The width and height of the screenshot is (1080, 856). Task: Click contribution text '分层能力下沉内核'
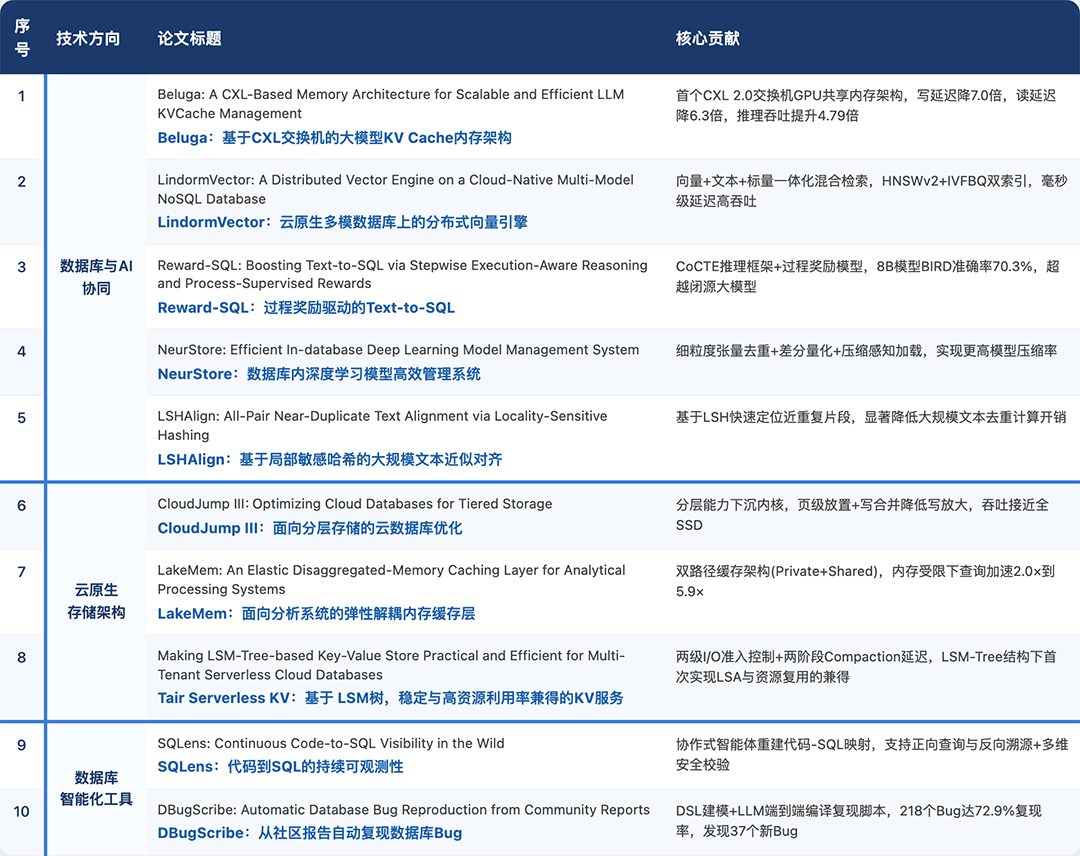point(862,515)
